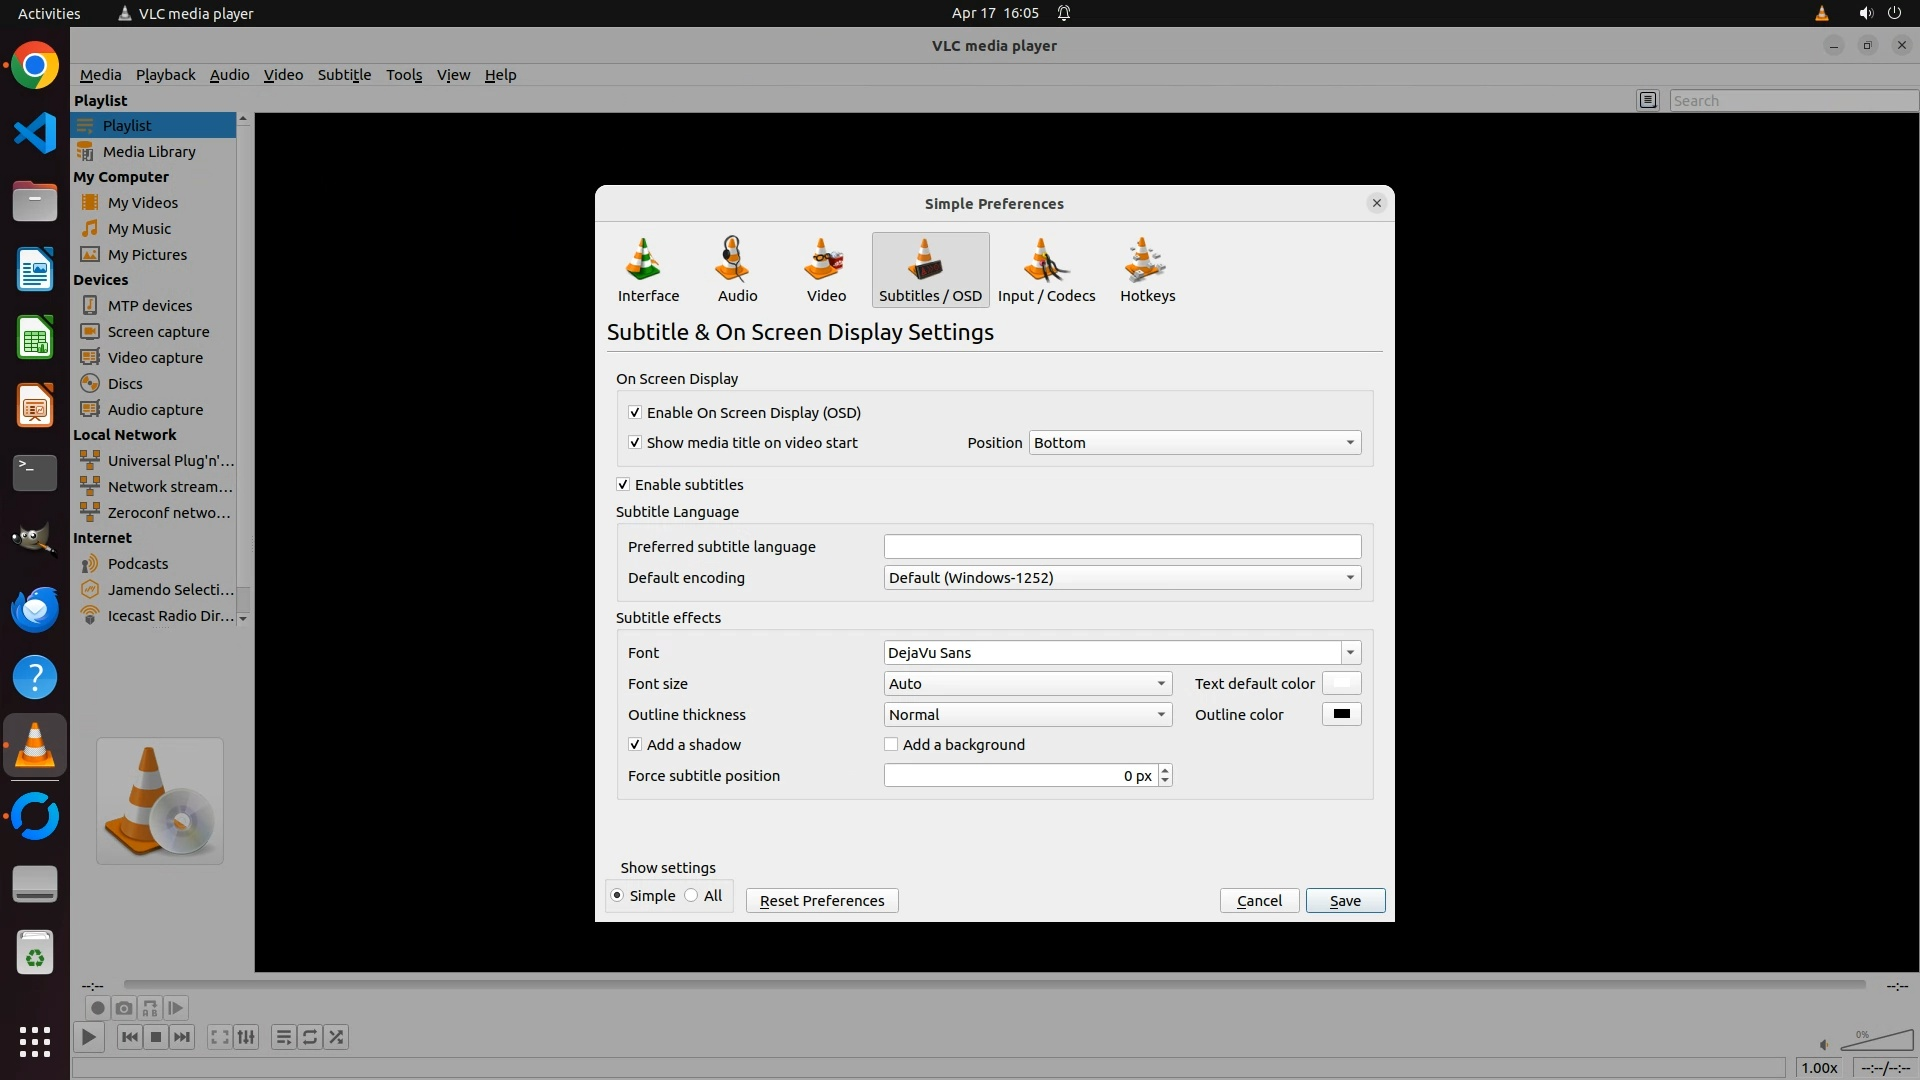Click the loop mode toggle icon
1920x1080 pixels.
click(x=310, y=1037)
